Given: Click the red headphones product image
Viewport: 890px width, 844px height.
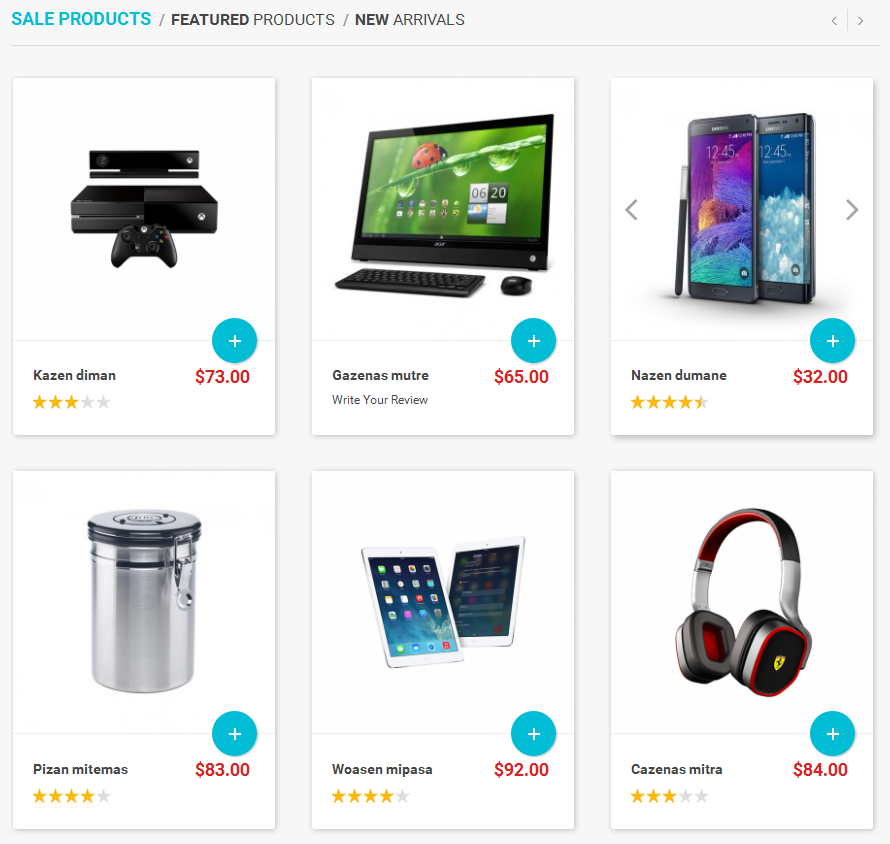Looking at the screenshot, I should pos(743,602).
